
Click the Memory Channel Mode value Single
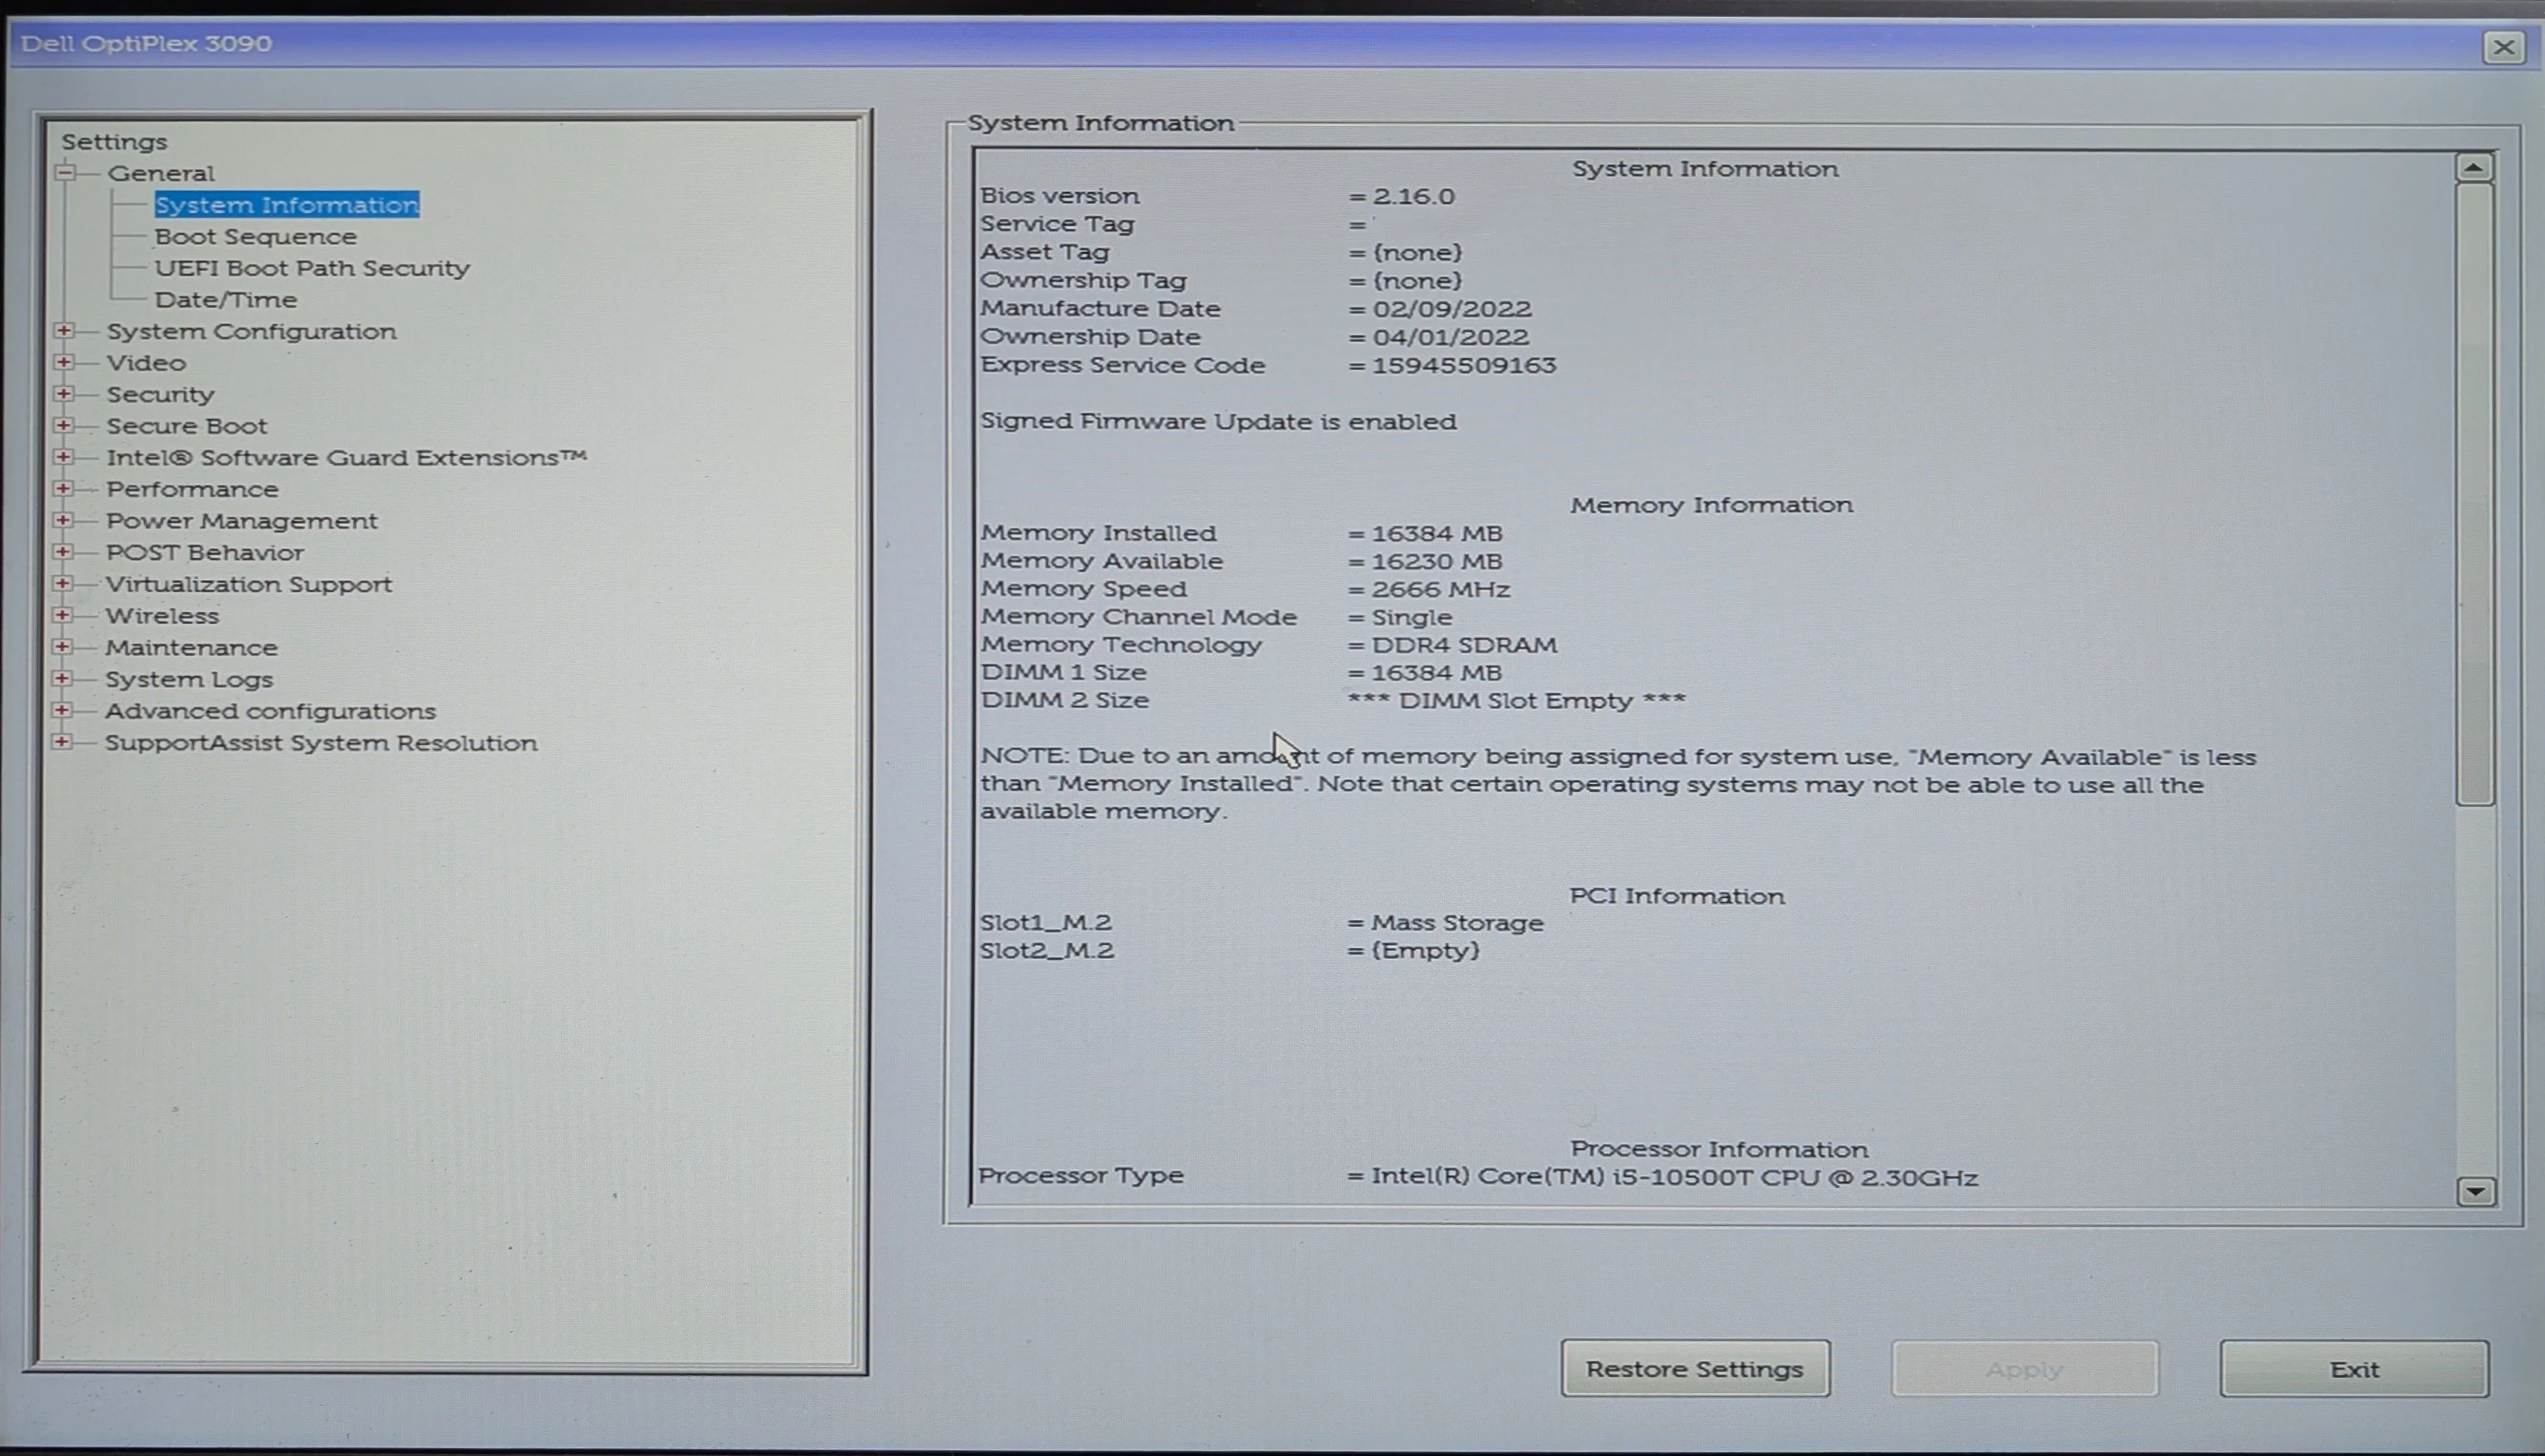click(1412, 618)
